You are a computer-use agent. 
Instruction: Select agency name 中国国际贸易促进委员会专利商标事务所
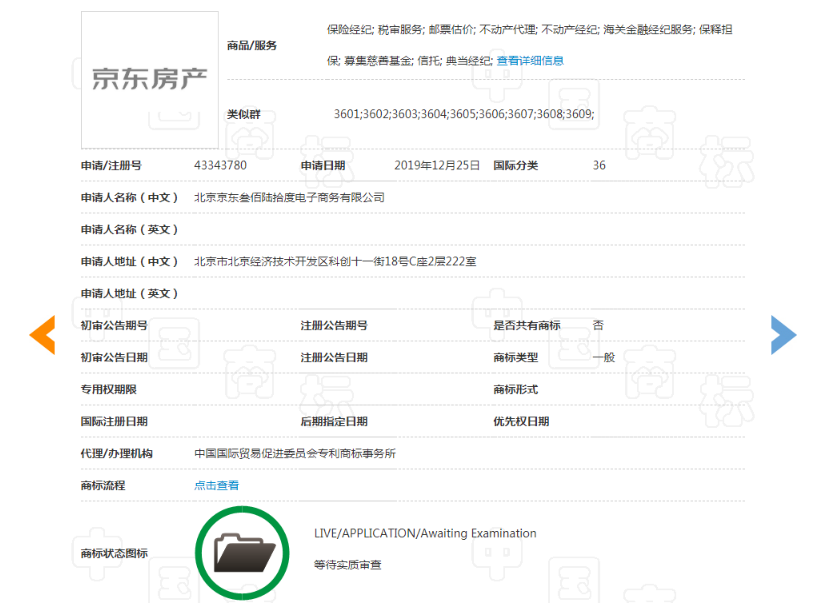pyautogui.click(x=295, y=453)
